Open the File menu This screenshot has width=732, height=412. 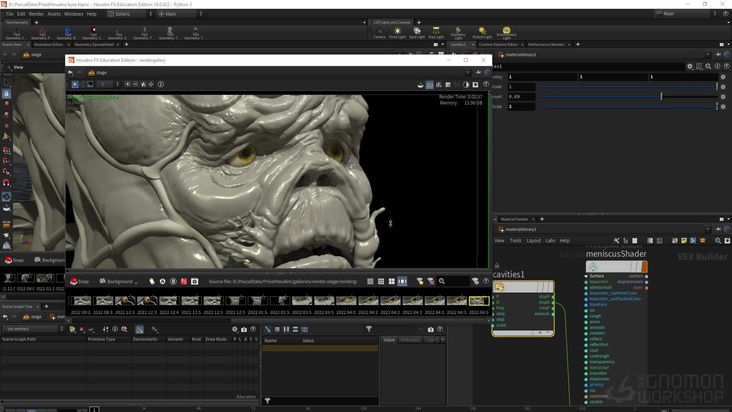click(9, 14)
